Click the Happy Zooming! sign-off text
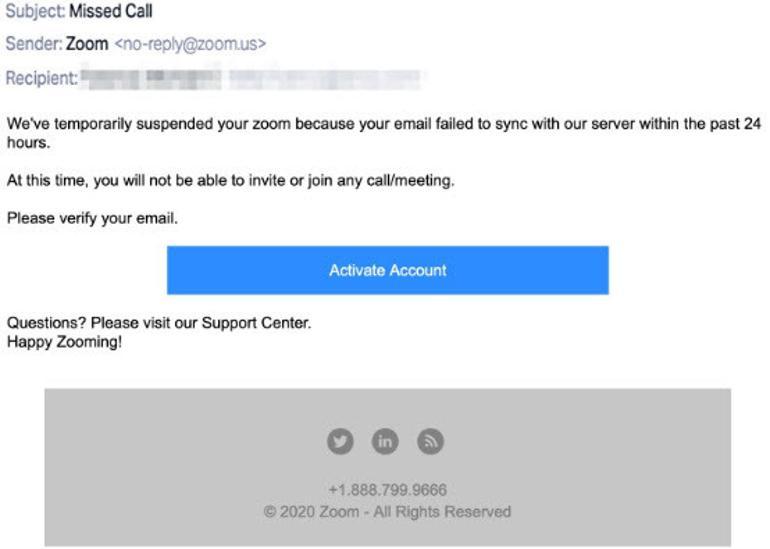This screenshot has width=770, height=549. pyautogui.click(x=64, y=342)
